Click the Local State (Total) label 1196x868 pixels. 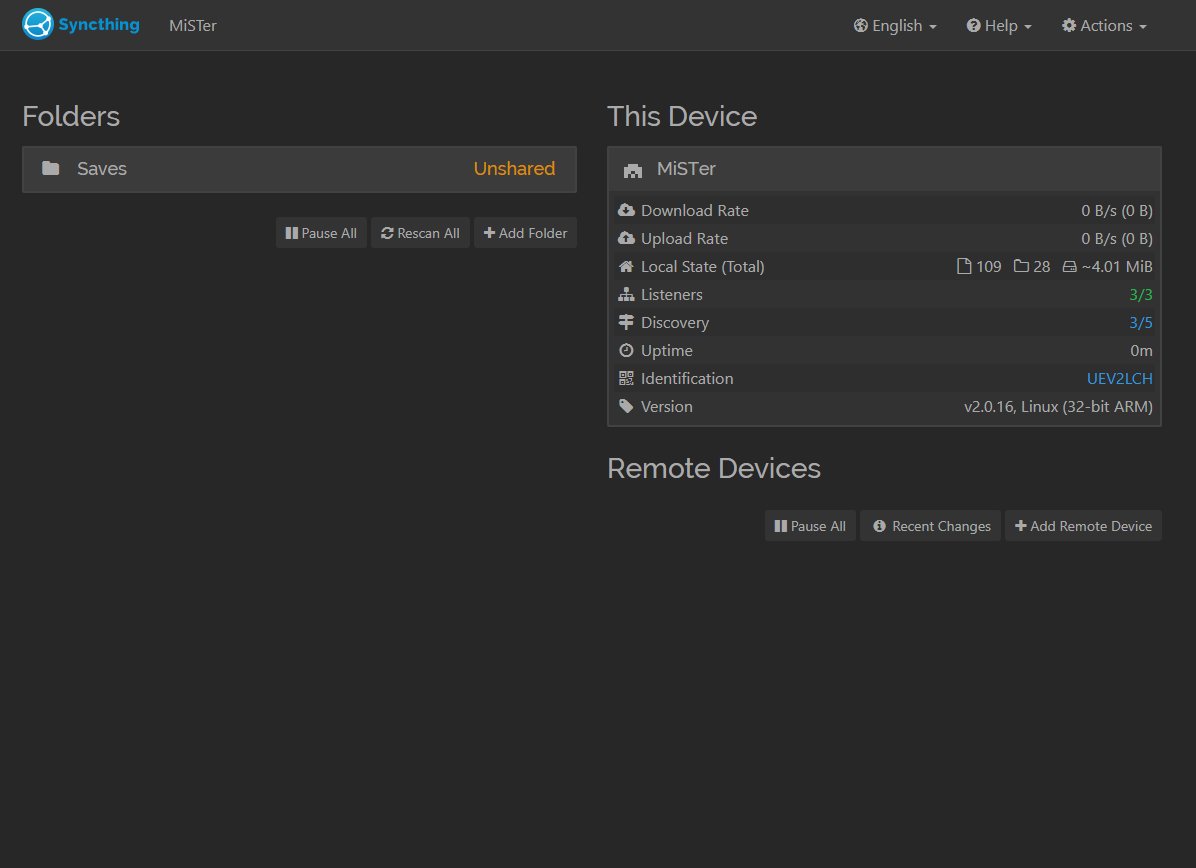coord(702,266)
